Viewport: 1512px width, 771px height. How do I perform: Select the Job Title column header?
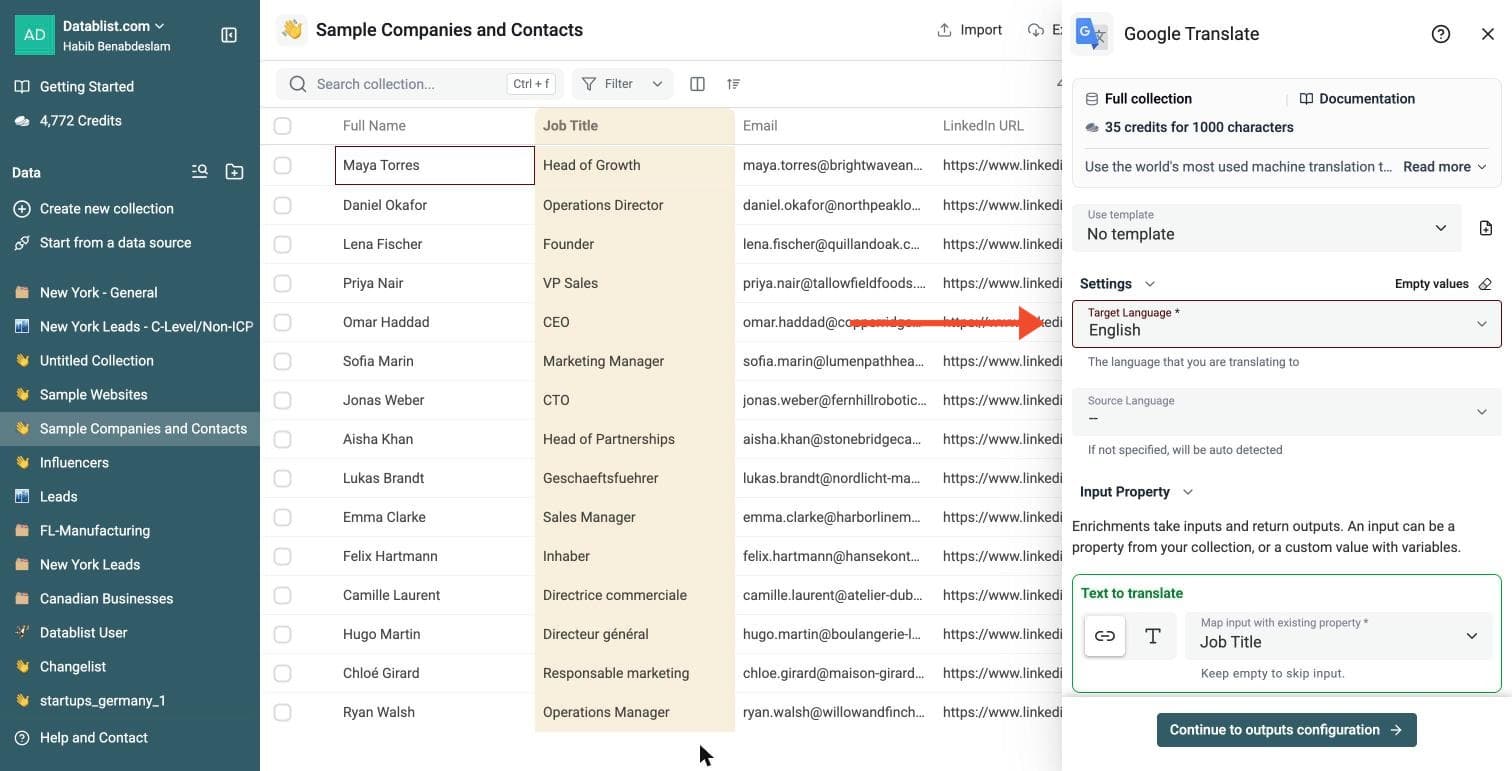[635, 126]
